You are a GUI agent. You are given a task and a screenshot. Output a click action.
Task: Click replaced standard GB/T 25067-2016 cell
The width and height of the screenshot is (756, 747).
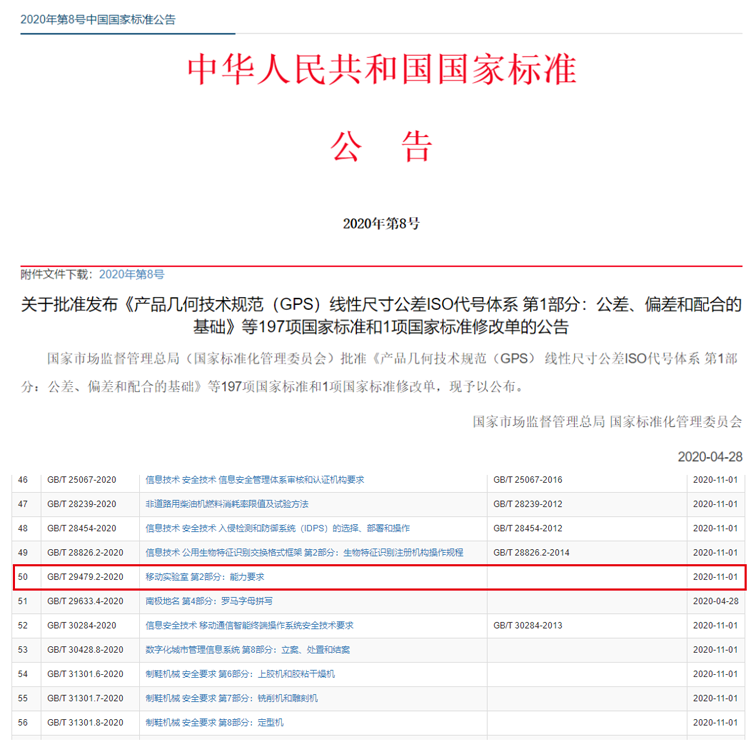(x=527, y=480)
